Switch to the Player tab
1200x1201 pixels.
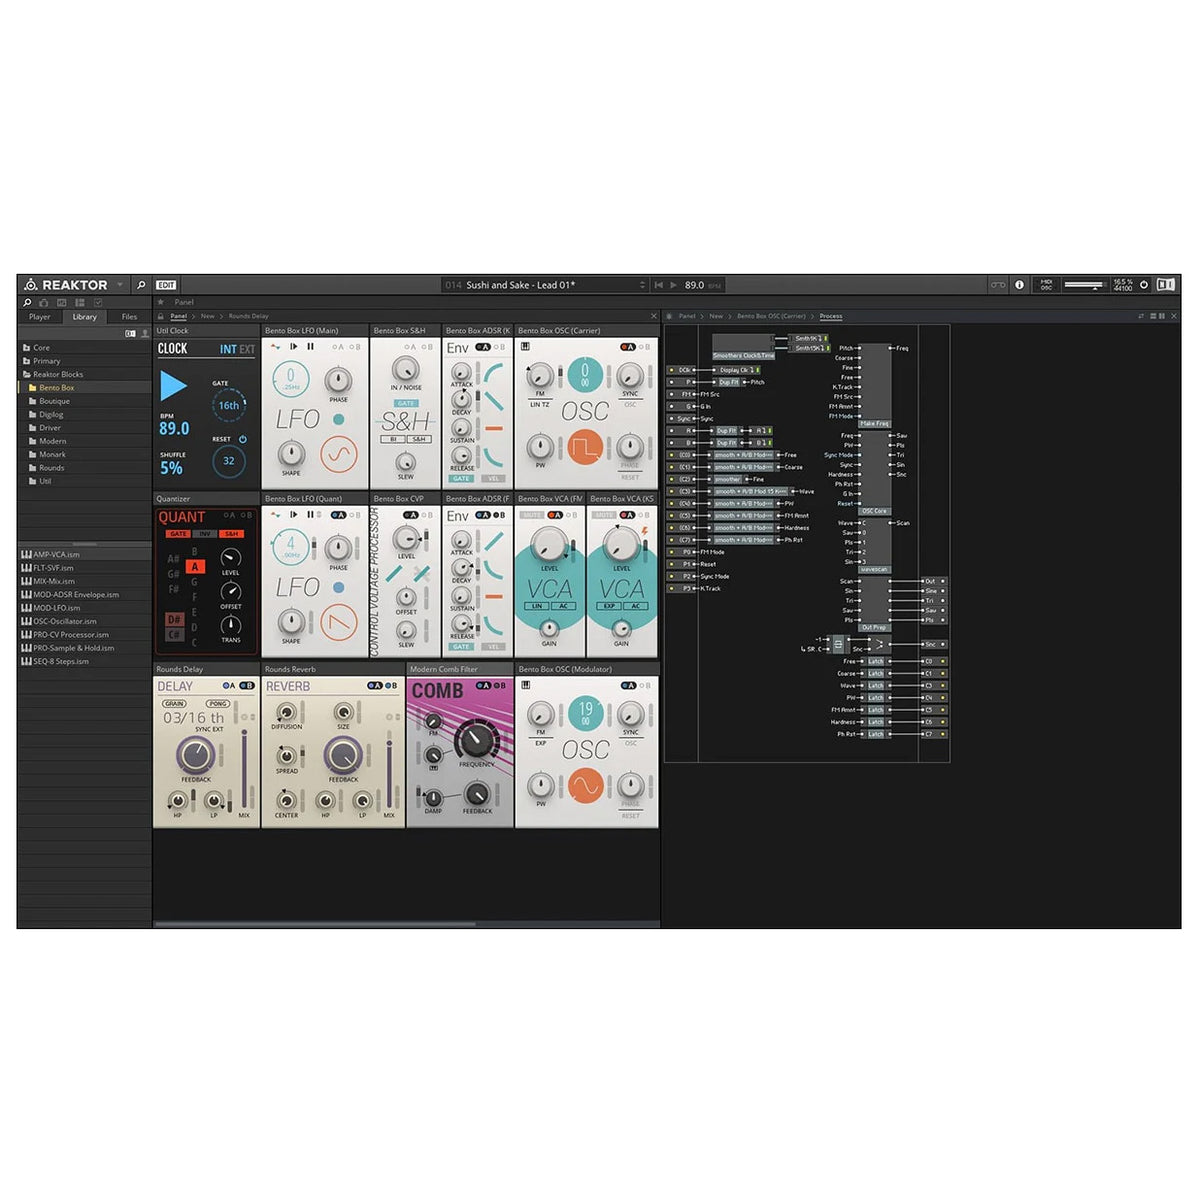coord(40,317)
